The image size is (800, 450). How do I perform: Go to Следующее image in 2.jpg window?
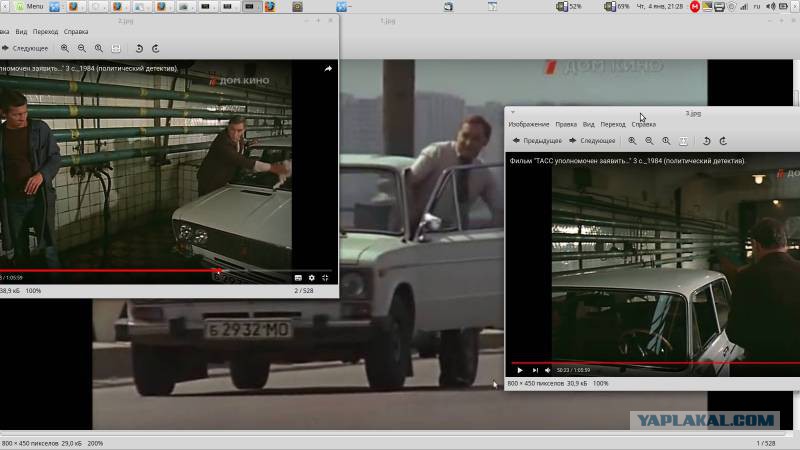24,48
